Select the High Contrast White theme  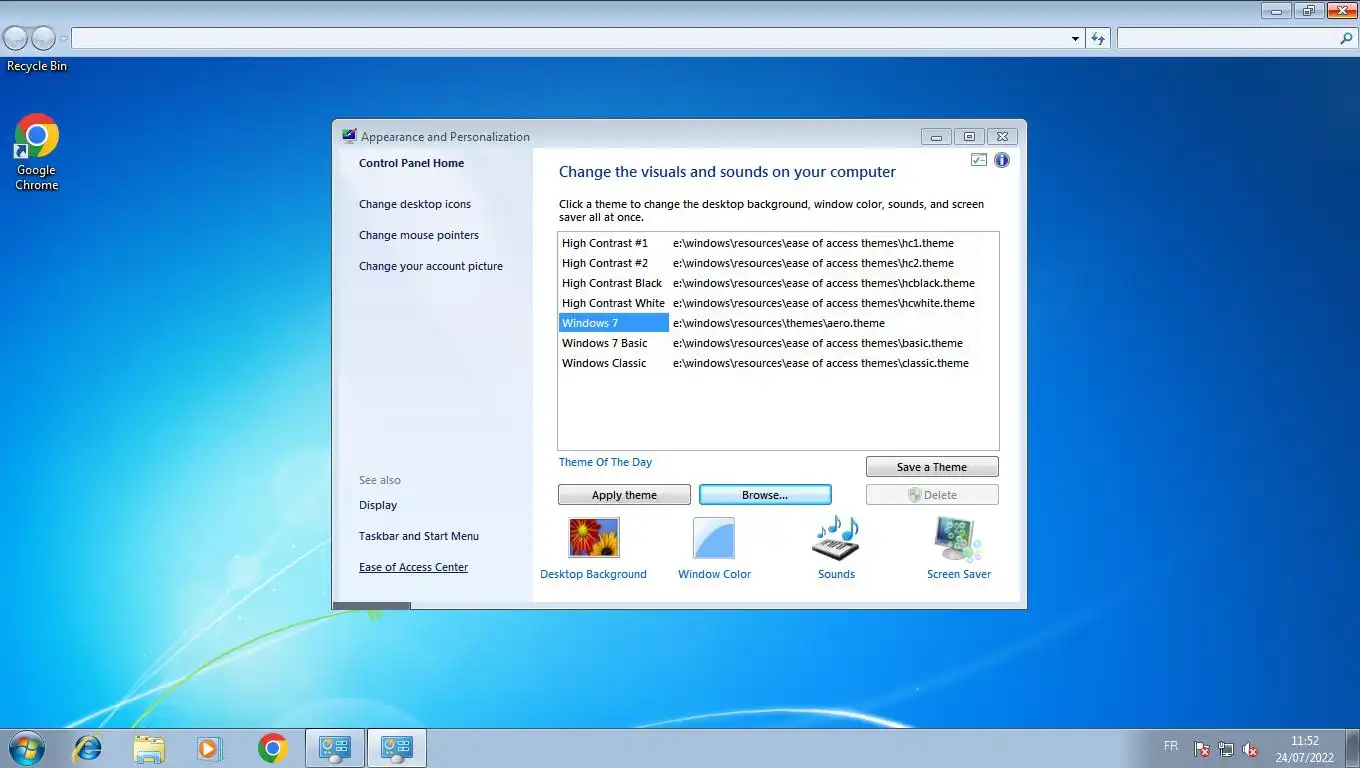(613, 303)
